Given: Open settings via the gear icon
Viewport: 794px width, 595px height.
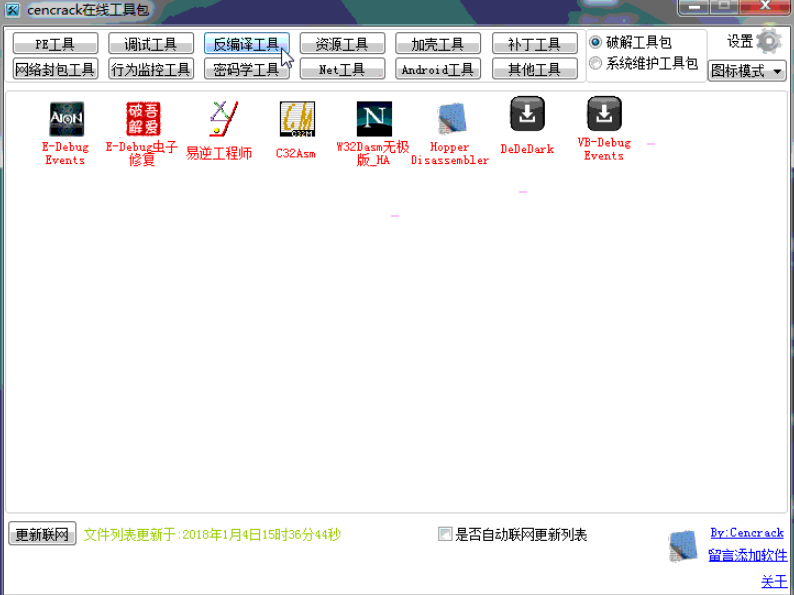Looking at the screenshot, I should (769, 42).
